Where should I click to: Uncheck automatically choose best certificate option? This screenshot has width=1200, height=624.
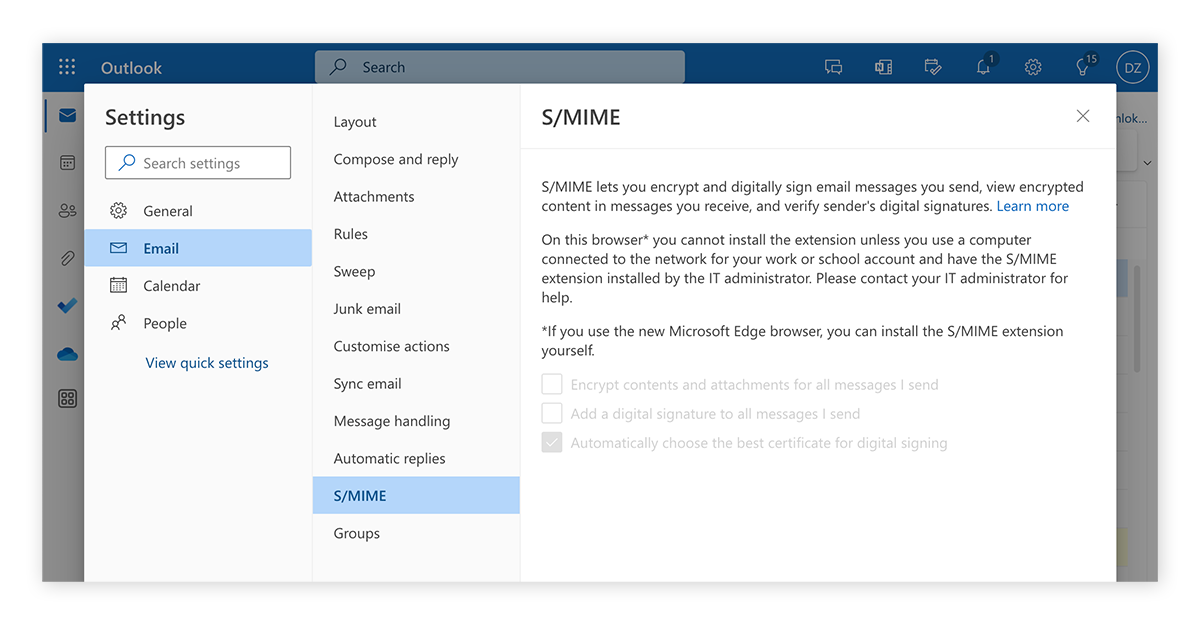click(x=551, y=441)
